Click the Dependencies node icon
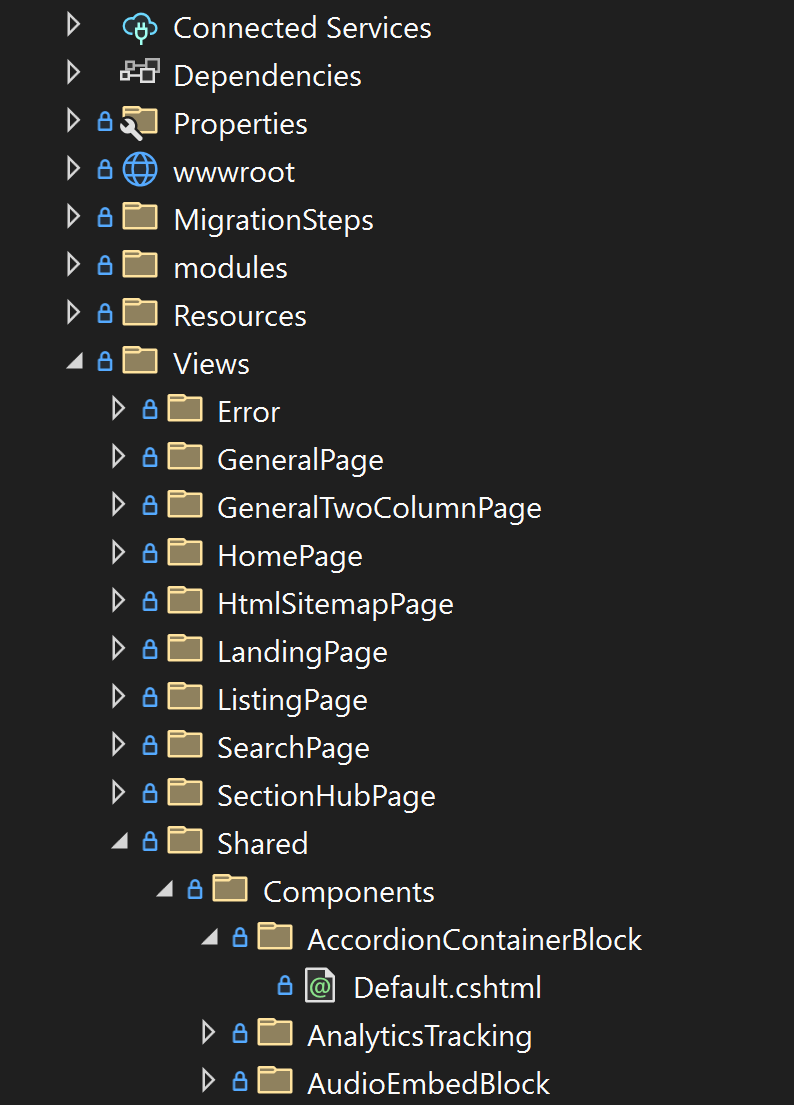This screenshot has height=1105, width=794. point(140,75)
